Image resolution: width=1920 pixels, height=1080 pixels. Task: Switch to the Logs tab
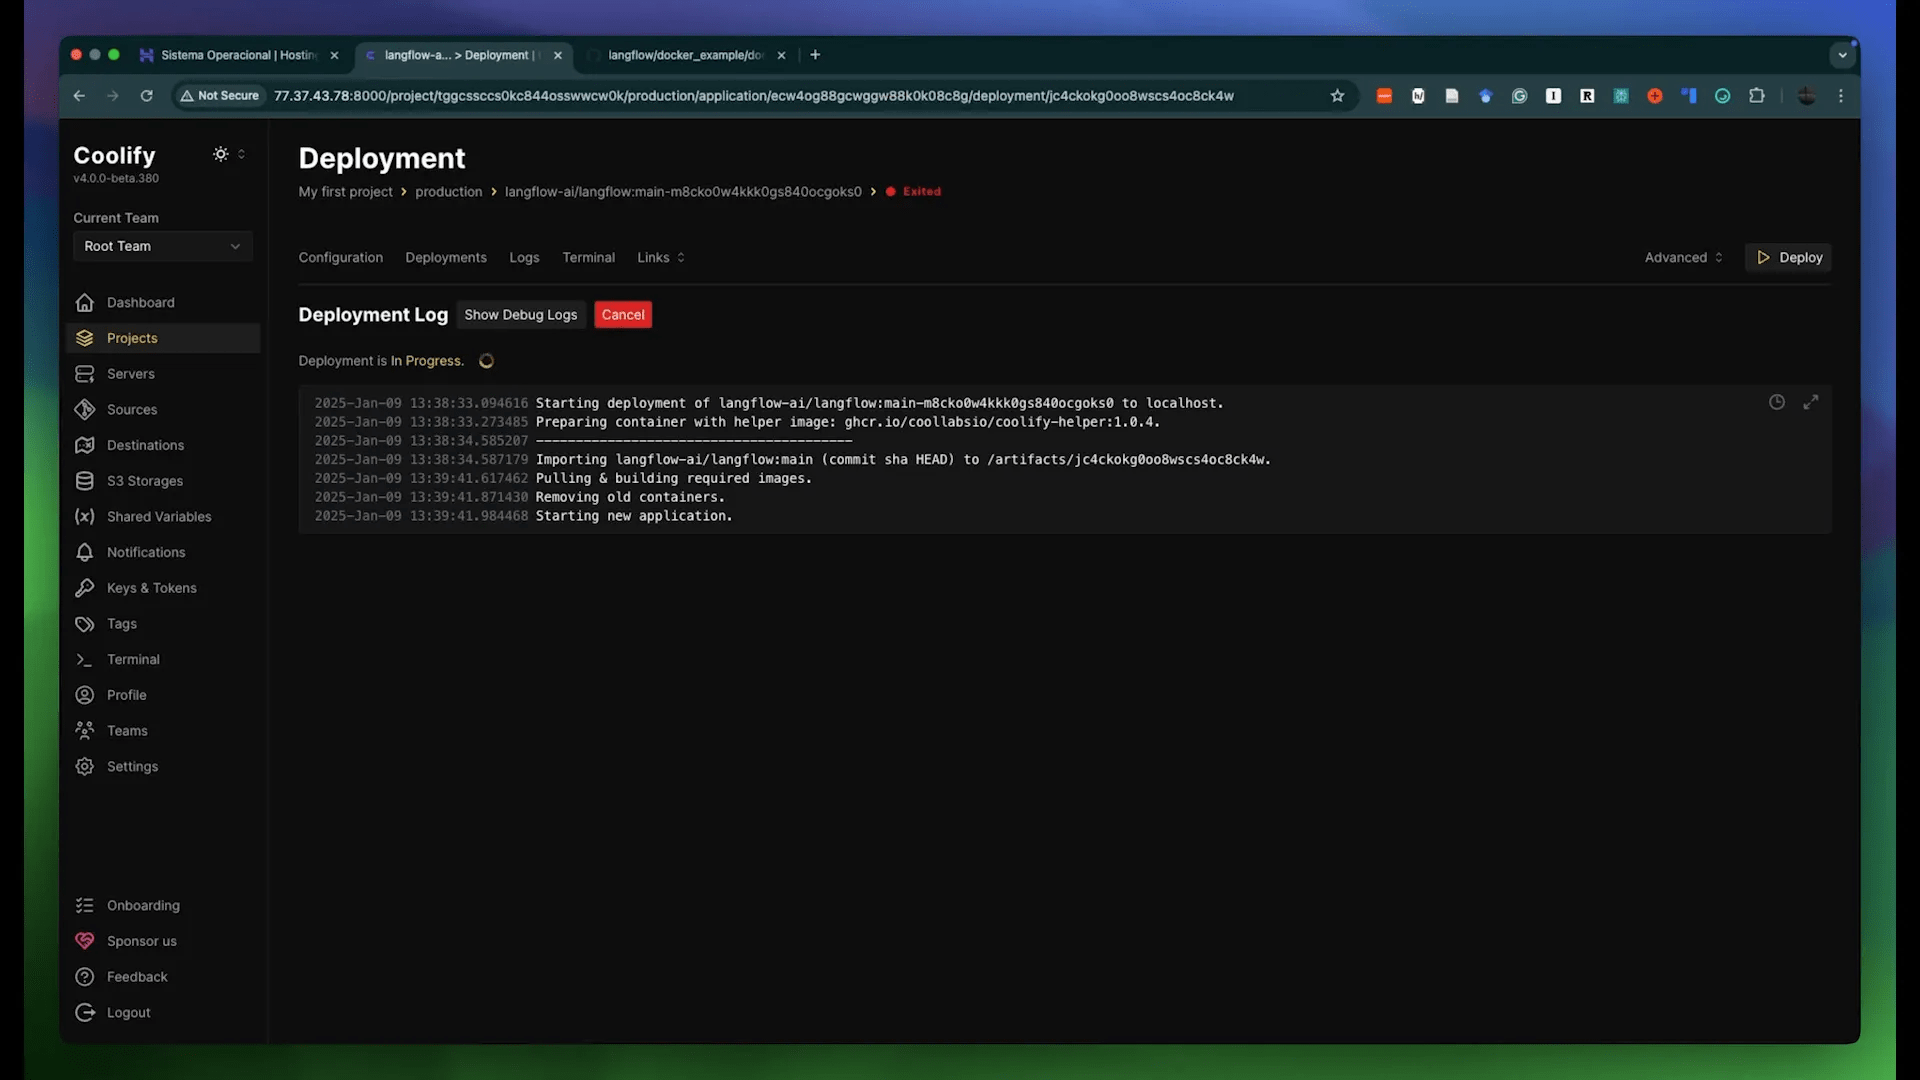point(524,257)
